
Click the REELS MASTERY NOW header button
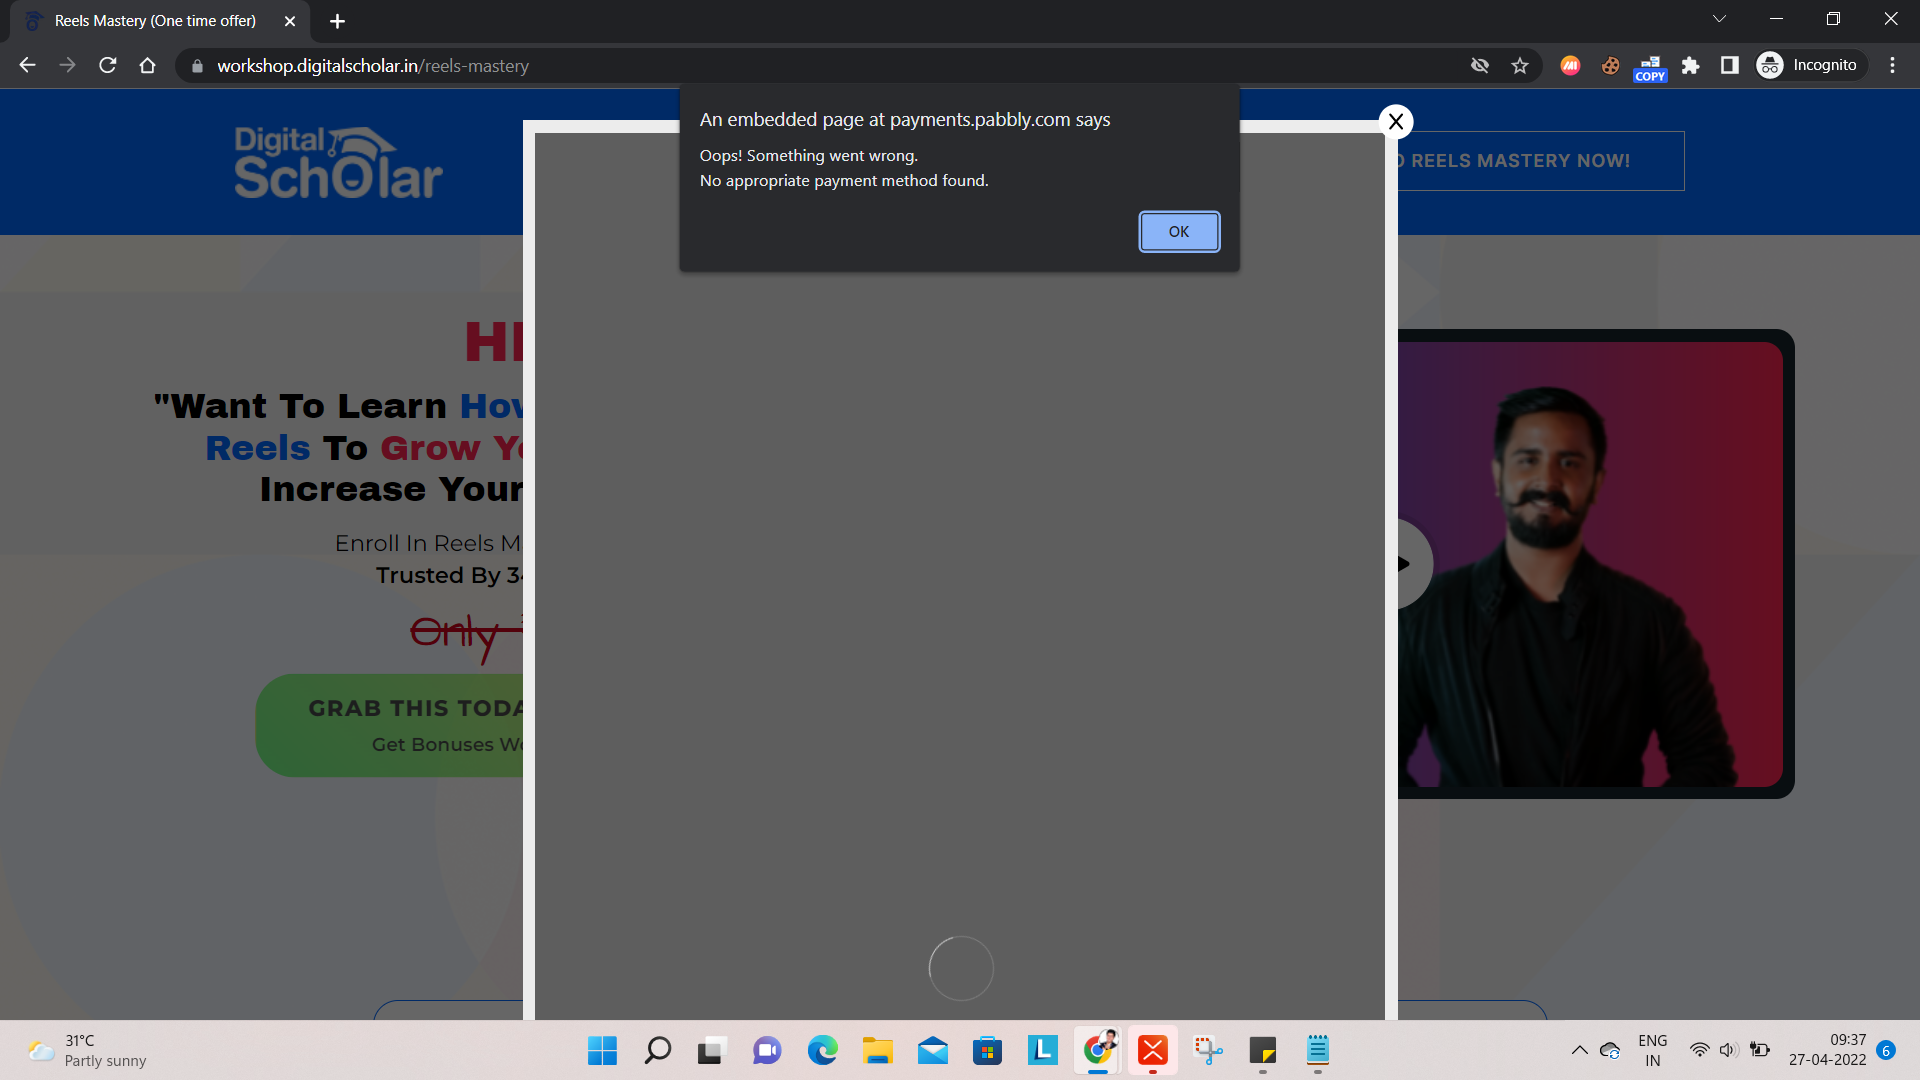coord(1540,161)
